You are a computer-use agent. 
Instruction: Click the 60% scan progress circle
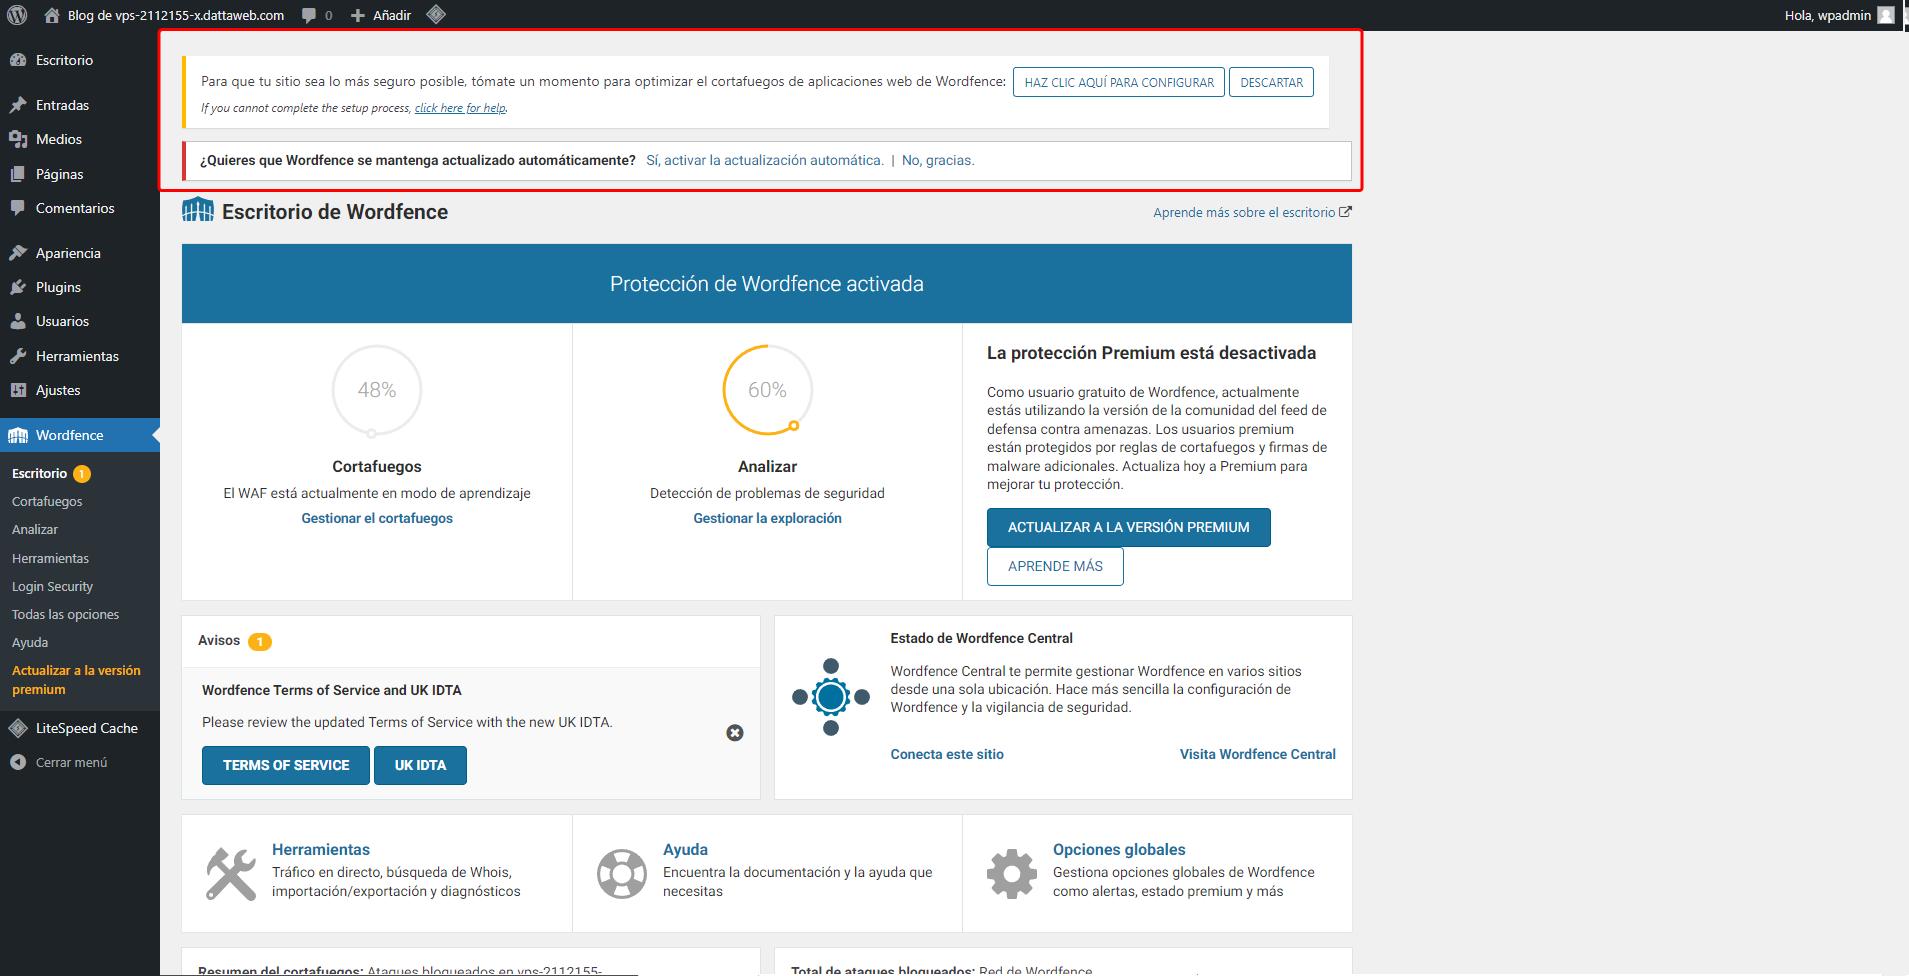tap(767, 390)
